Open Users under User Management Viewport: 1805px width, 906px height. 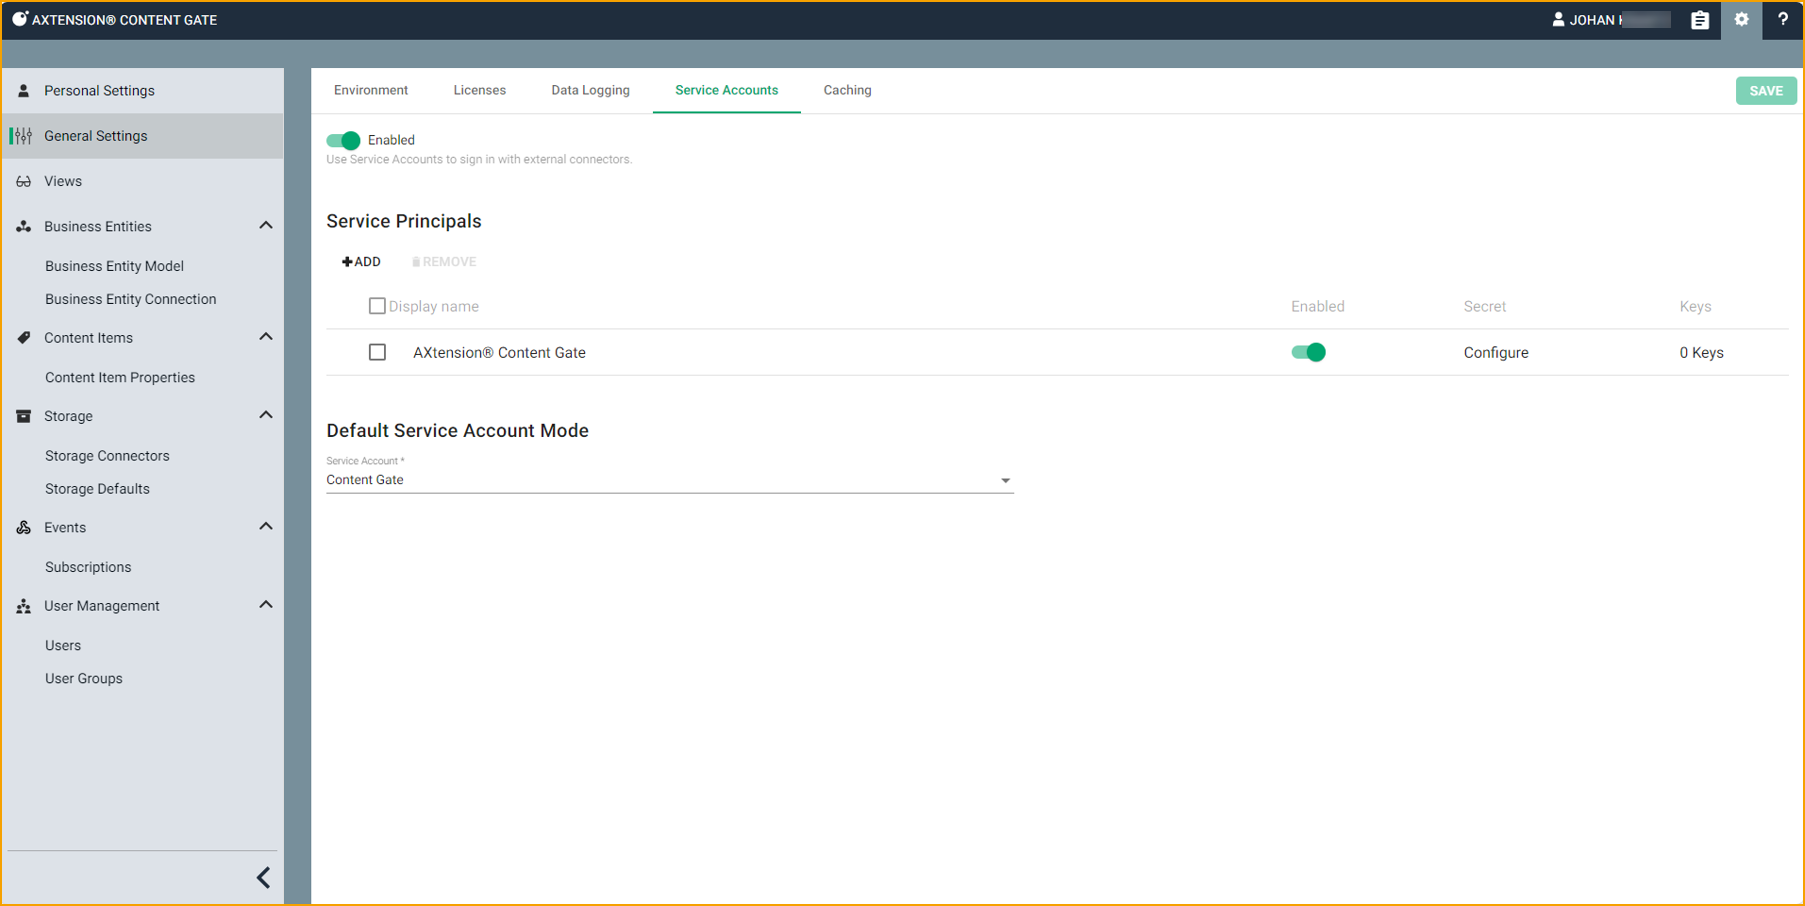click(x=63, y=646)
